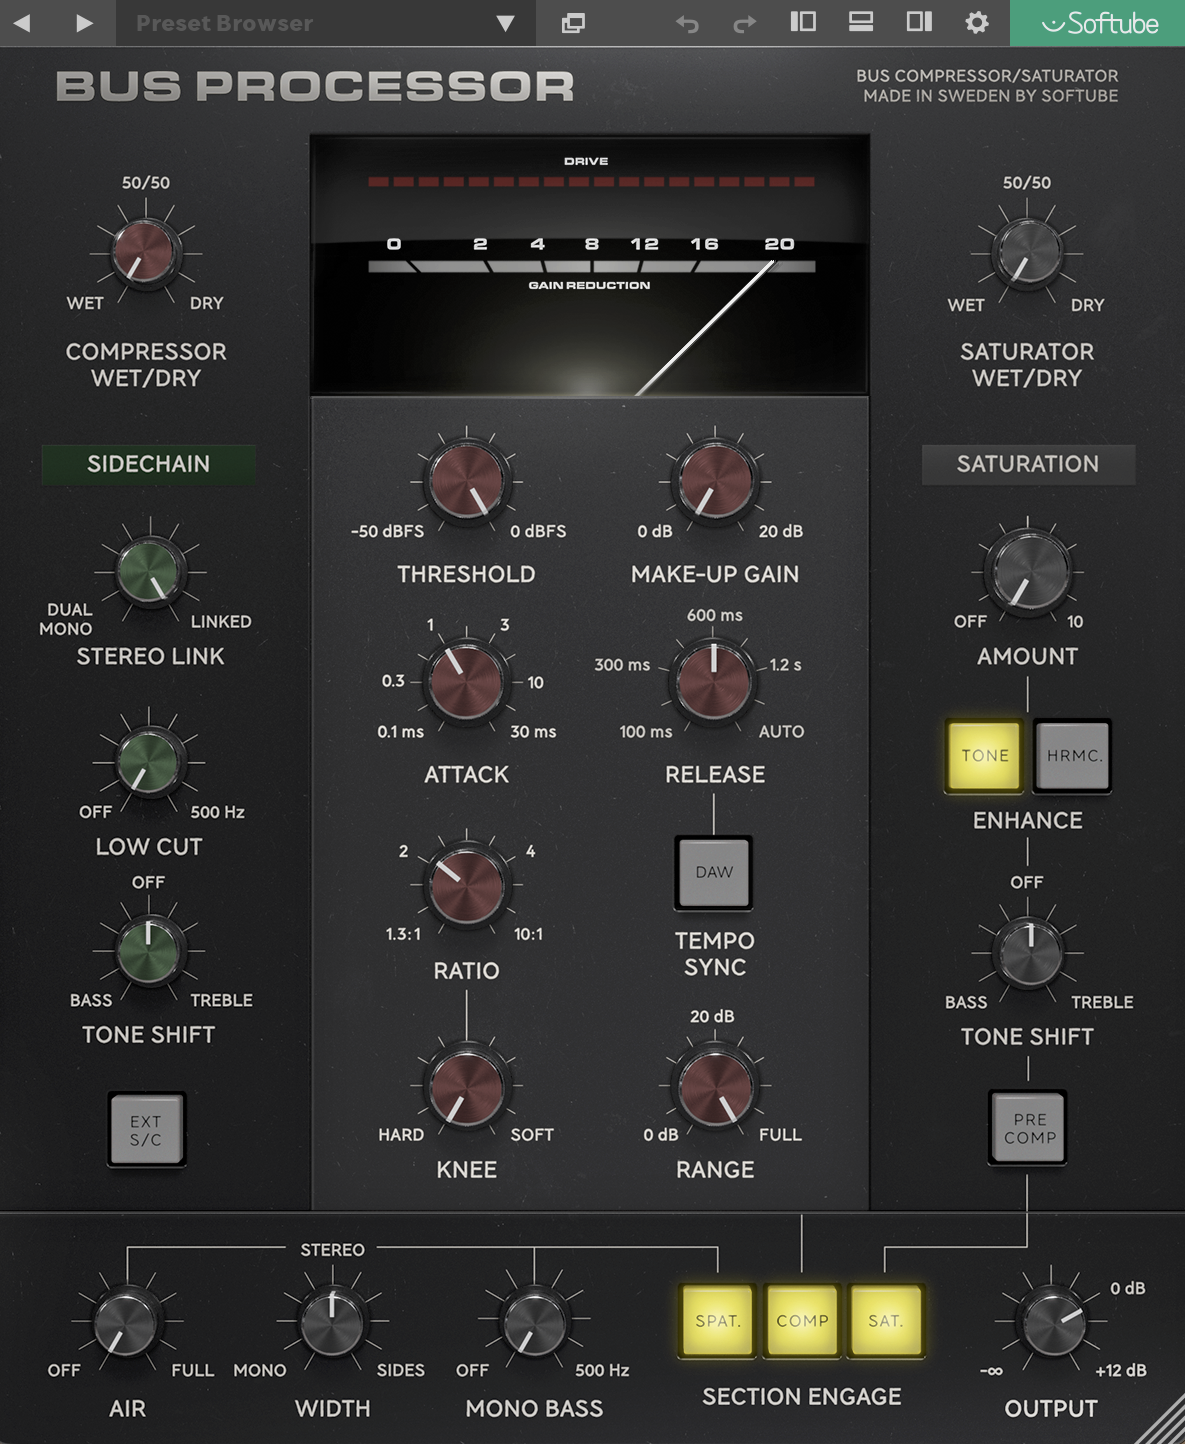Screen dimensions: 1185x1444
Task: Go to the next preset arrow
Action: [x=84, y=22]
